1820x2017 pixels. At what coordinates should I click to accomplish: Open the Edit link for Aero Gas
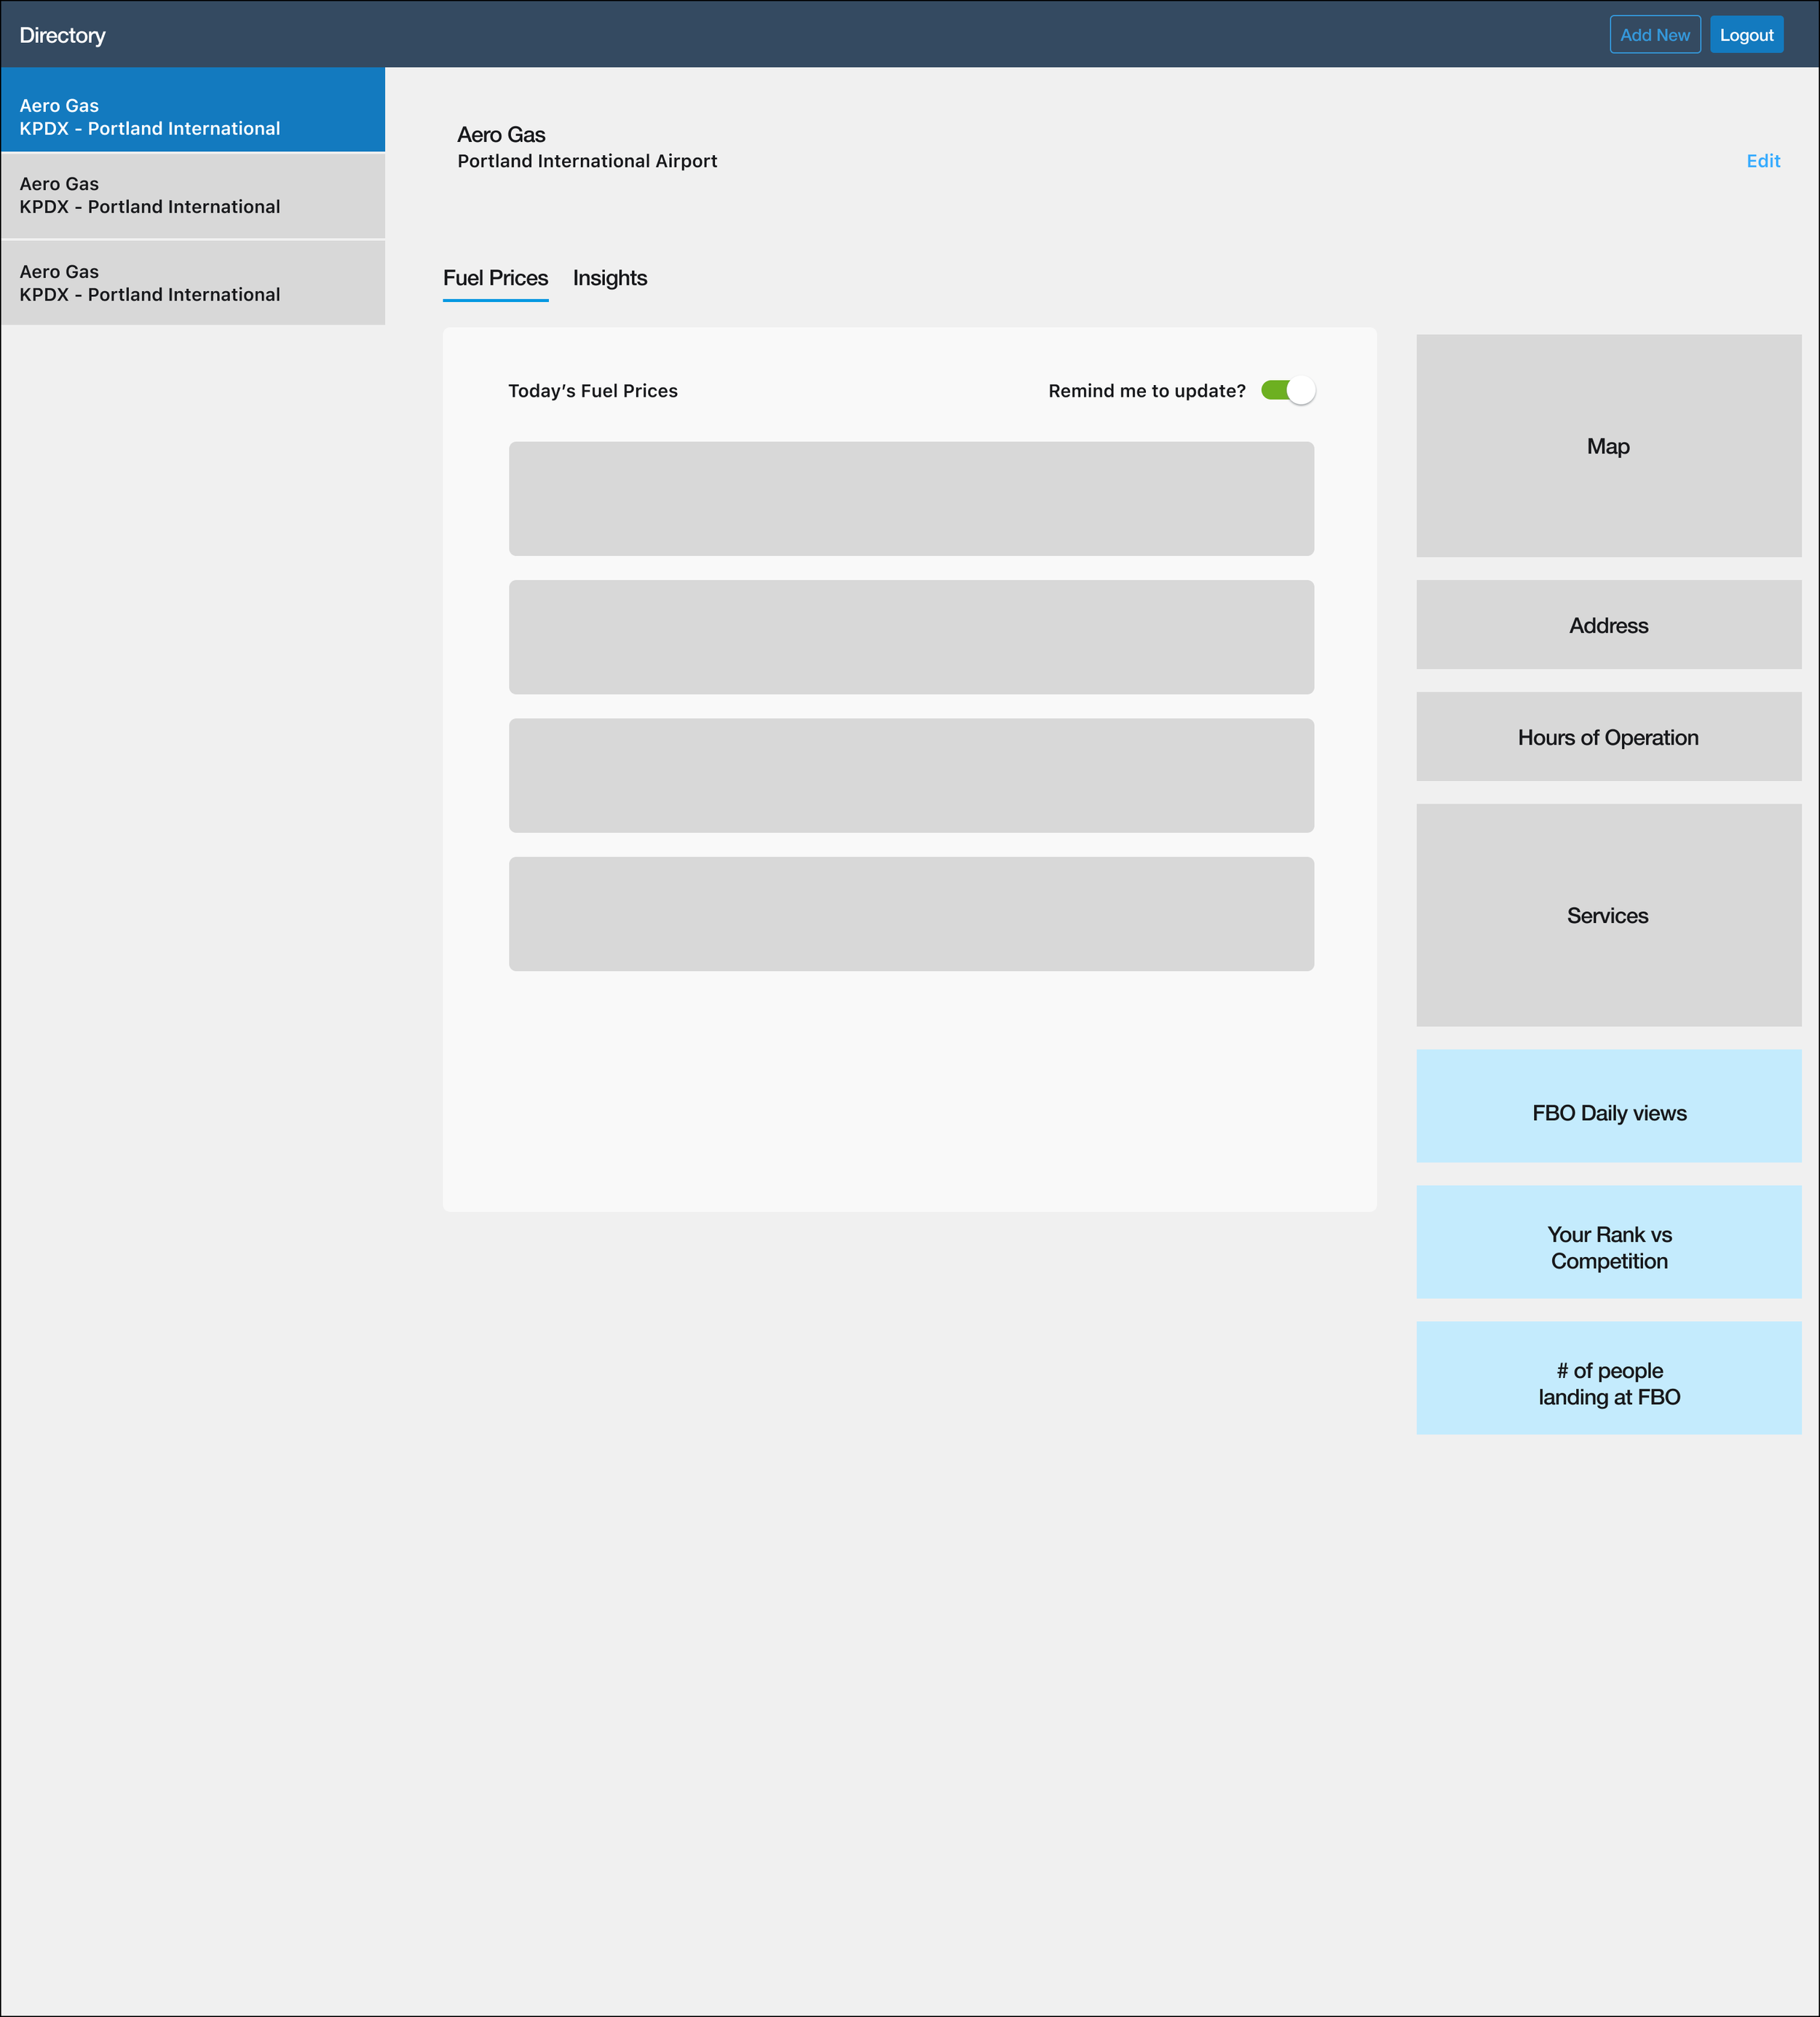[1762, 161]
